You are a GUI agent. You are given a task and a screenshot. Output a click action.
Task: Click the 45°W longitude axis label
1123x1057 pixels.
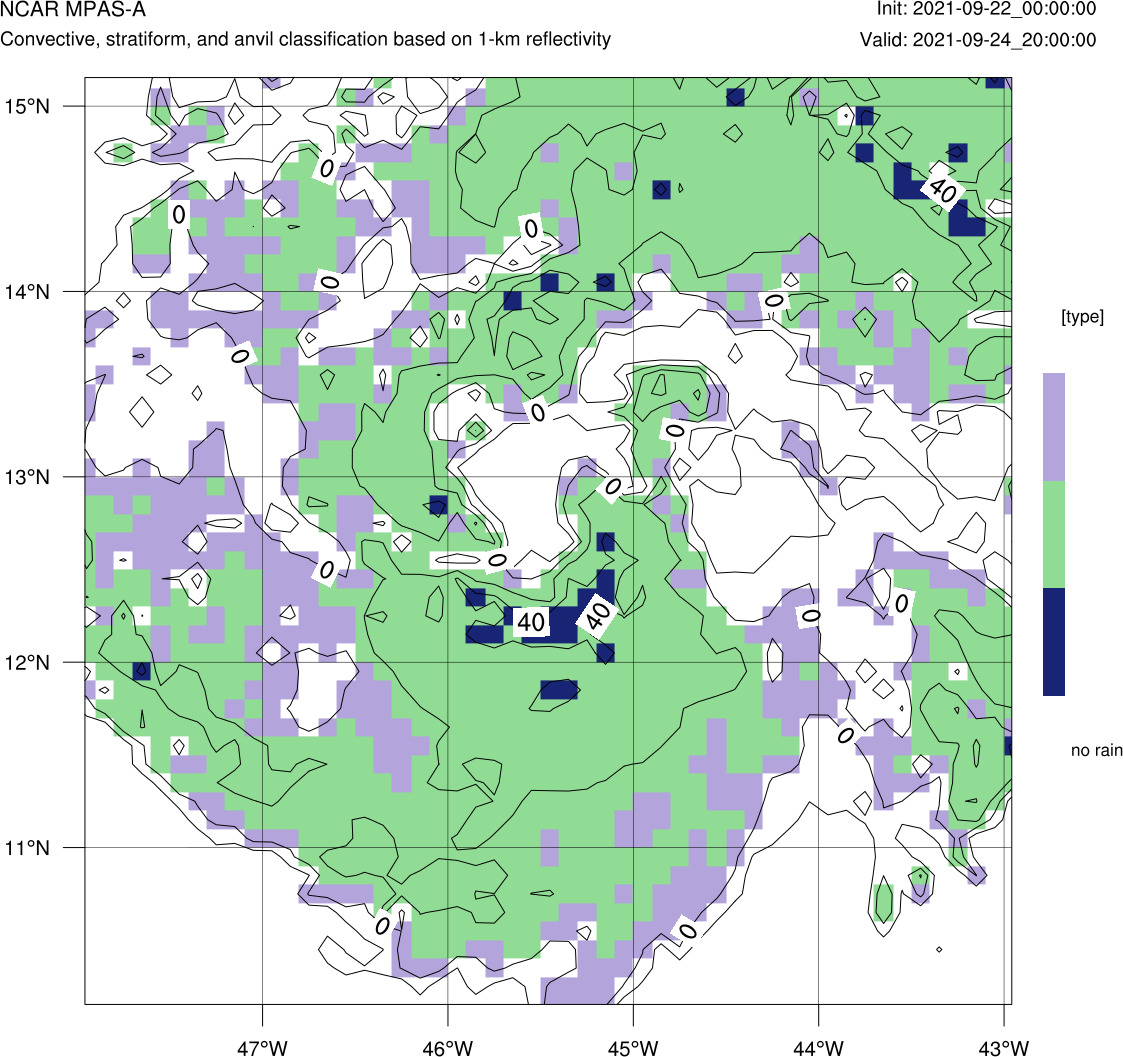[633, 1048]
